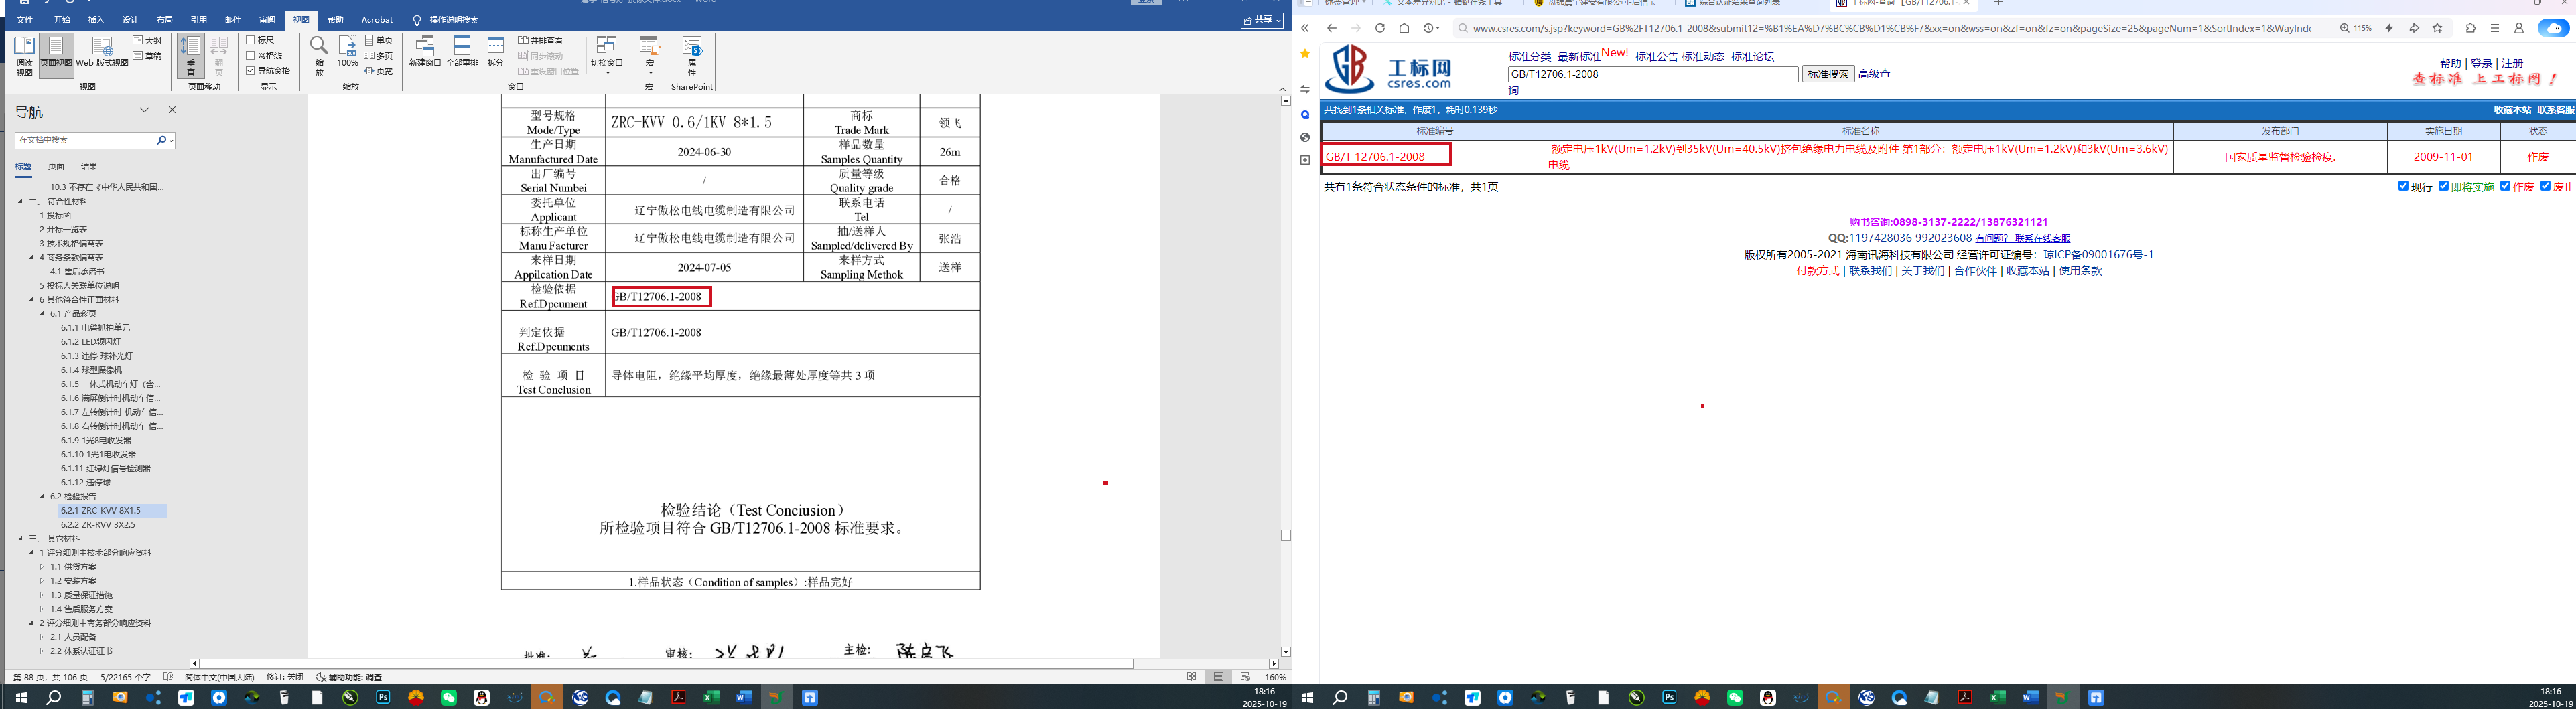Choose One Page (单页) zoom
The width and height of the screenshot is (2576, 709).
[379, 41]
